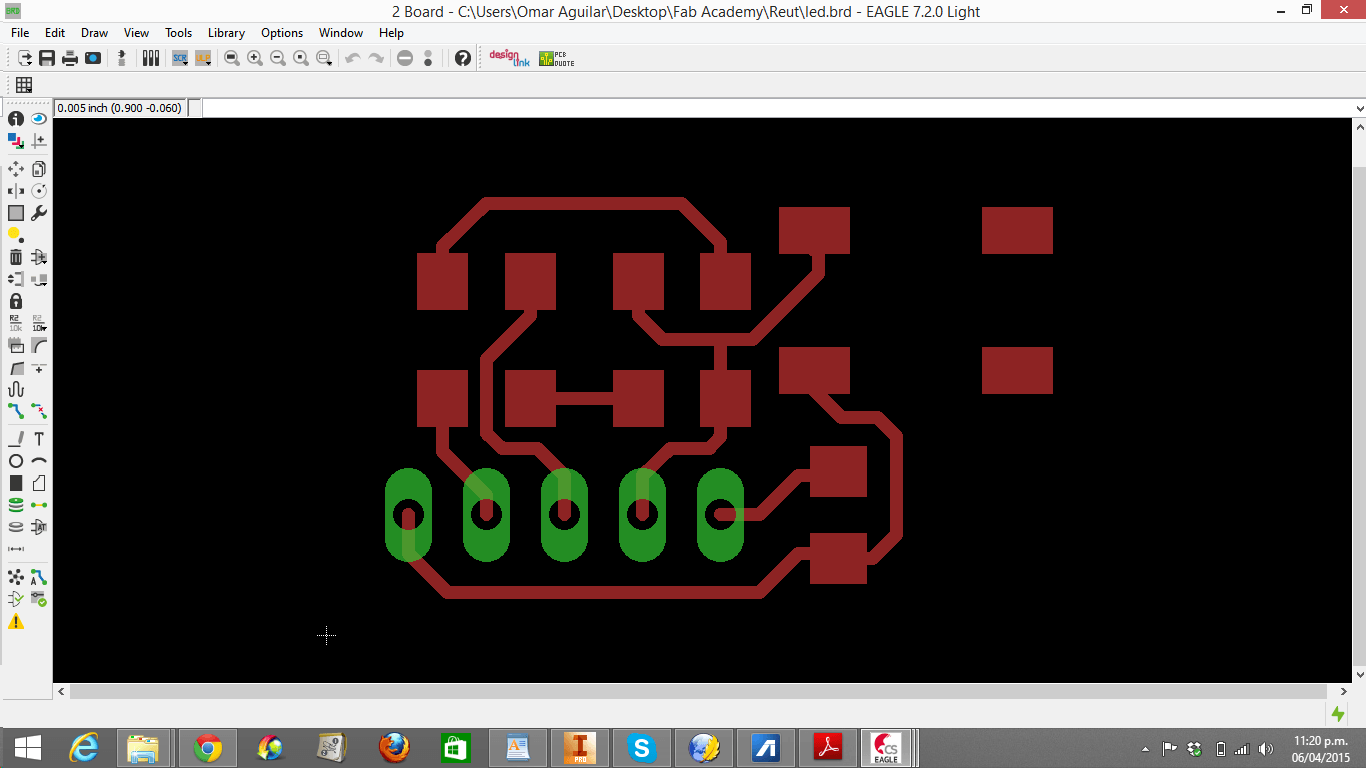Click the command line input field

[777, 108]
